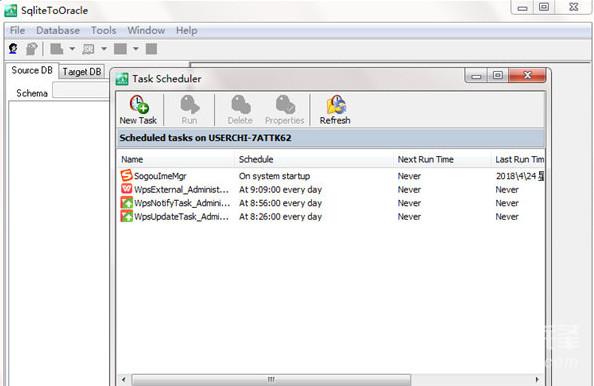Click 'At 9:09:00 every day' cell
Viewport: 594px width, 386px height.
click(280, 189)
